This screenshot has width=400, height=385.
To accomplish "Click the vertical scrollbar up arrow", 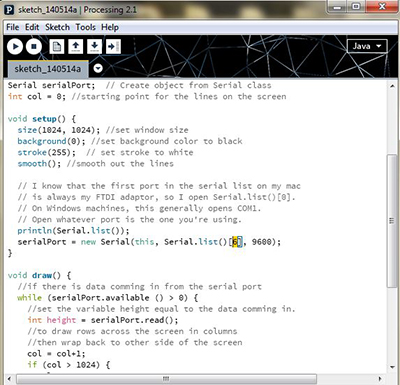I will (x=392, y=86).
